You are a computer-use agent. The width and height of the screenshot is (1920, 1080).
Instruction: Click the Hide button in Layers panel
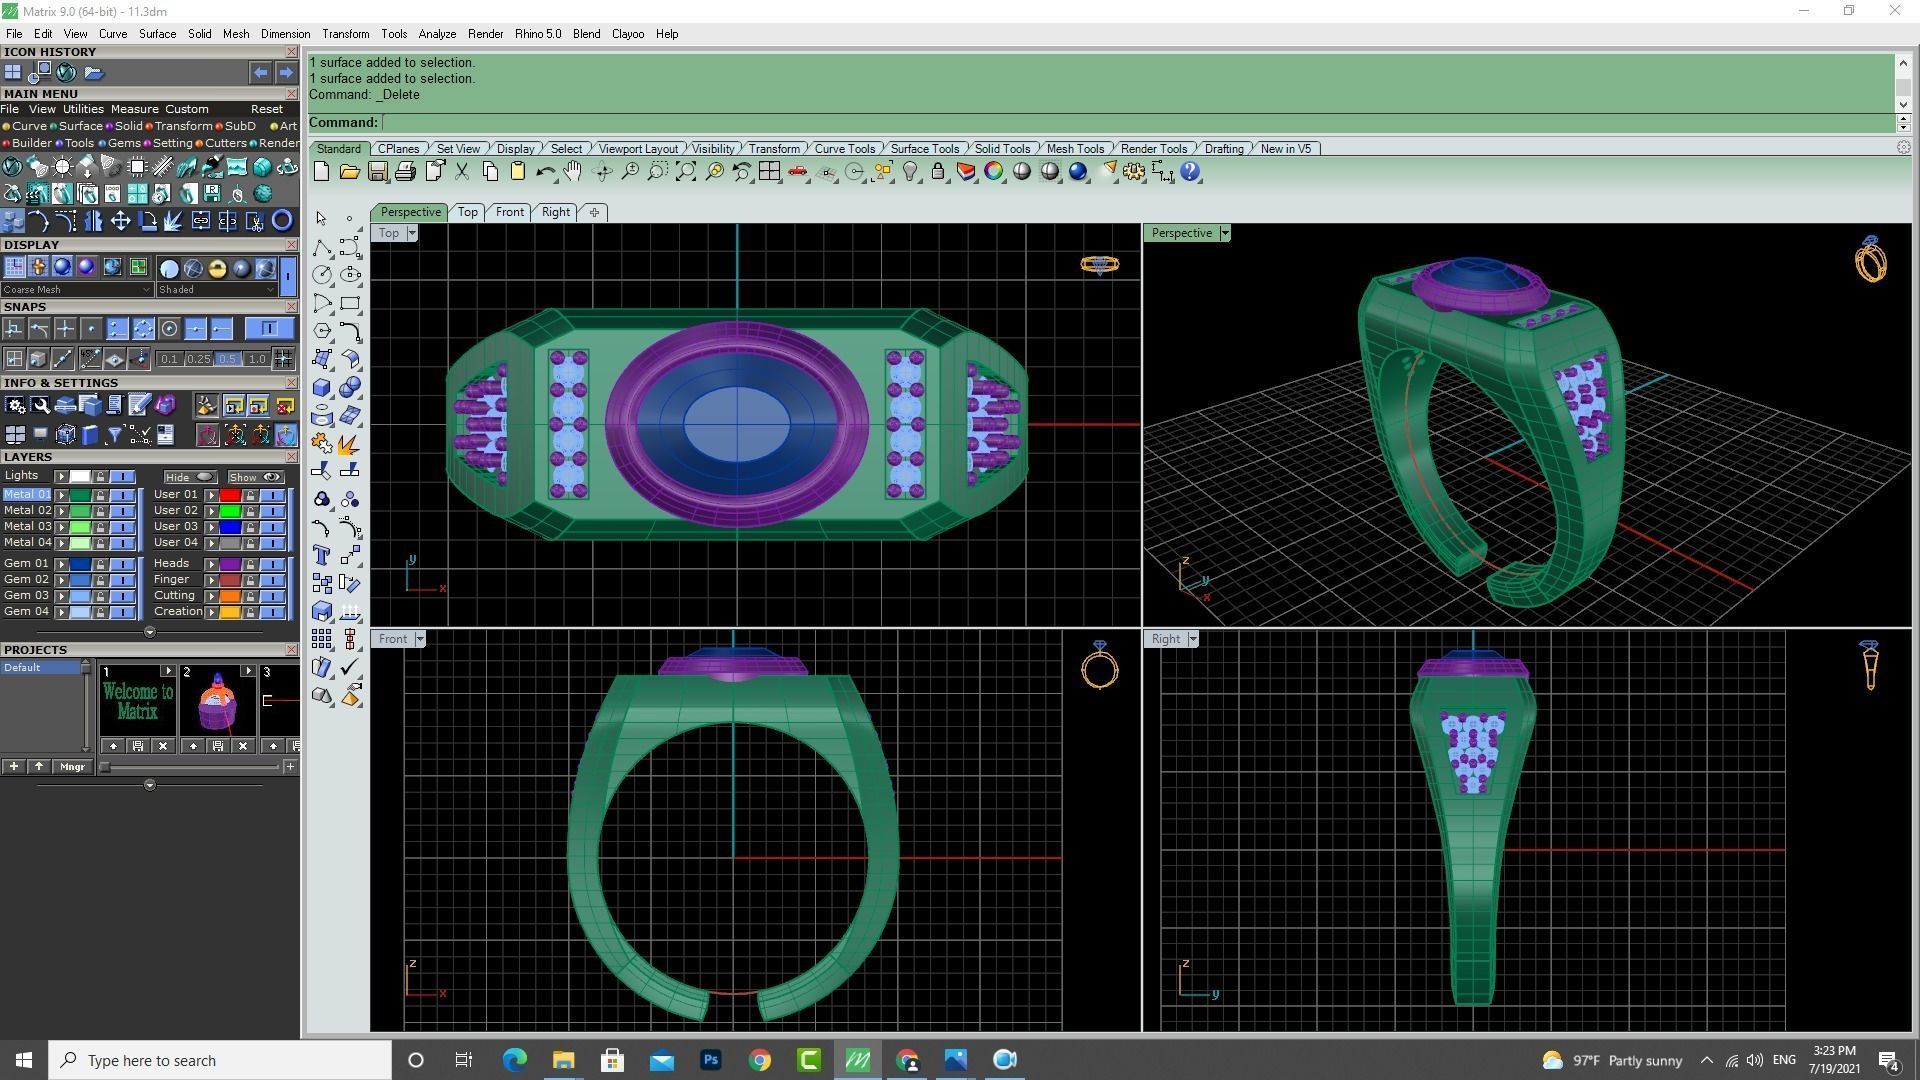pyautogui.click(x=190, y=477)
